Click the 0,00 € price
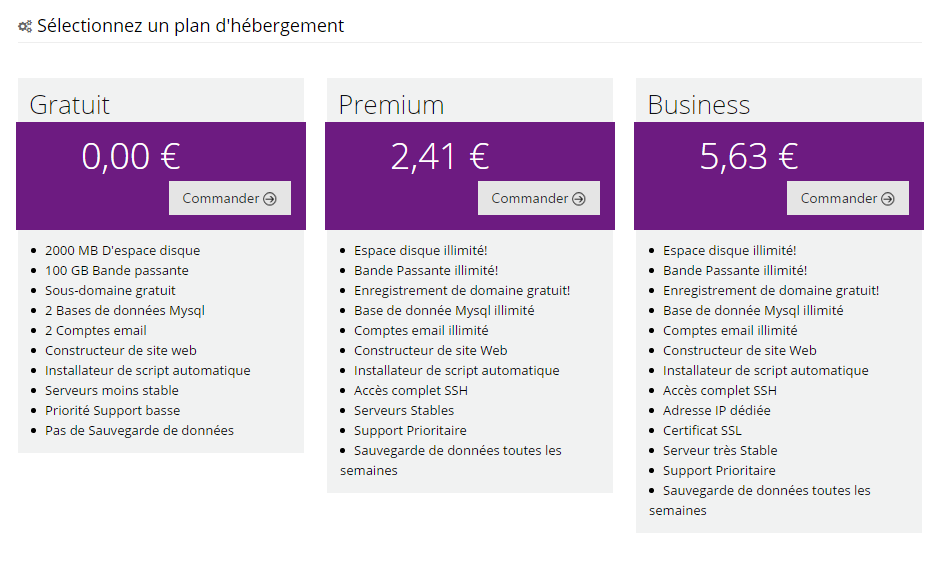This screenshot has height=563, width=928. coord(131,156)
